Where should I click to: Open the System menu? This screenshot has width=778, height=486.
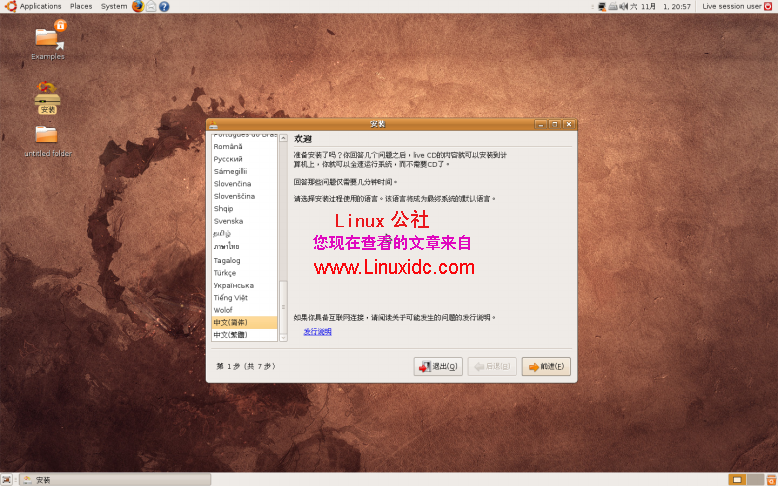click(114, 6)
